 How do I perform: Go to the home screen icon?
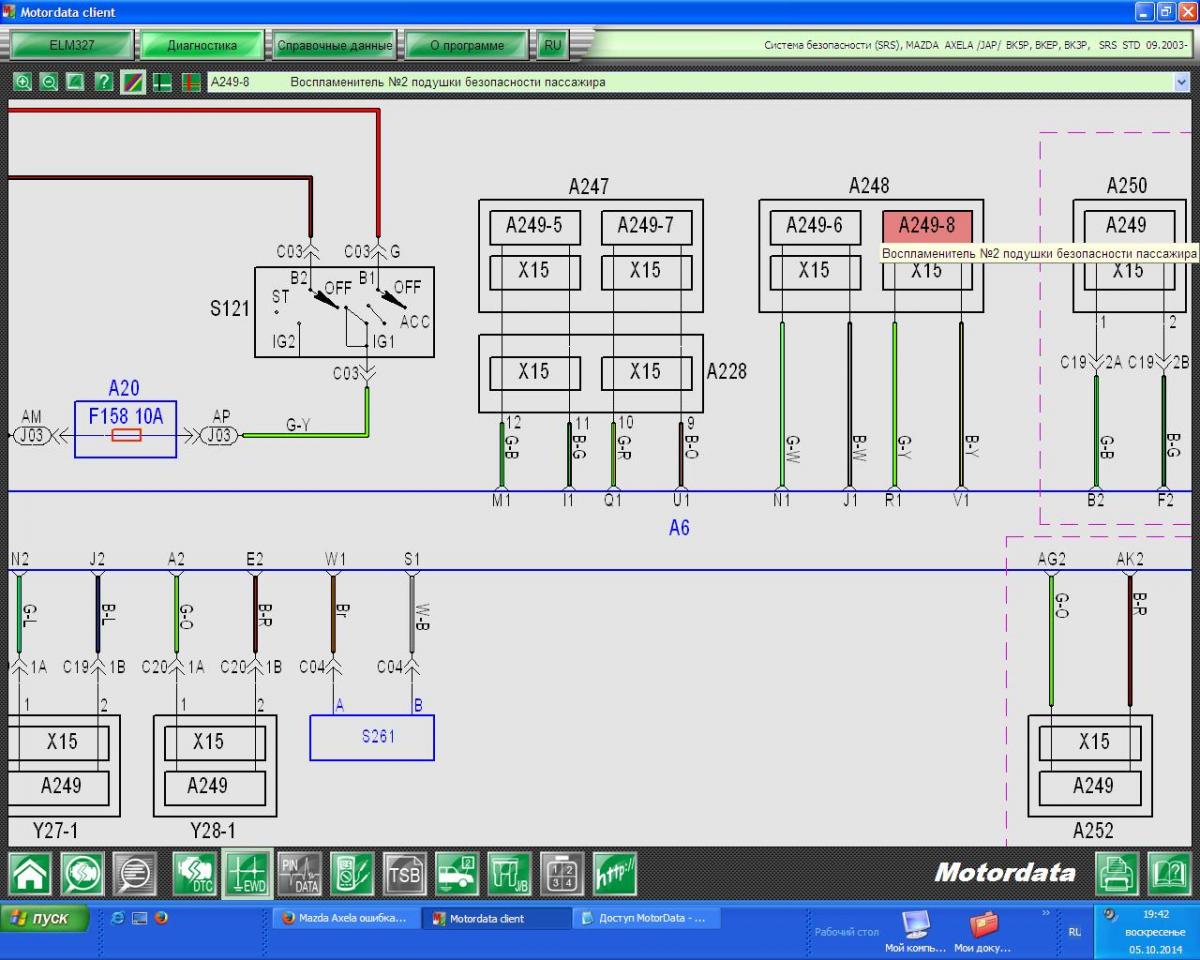coord(30,874)
